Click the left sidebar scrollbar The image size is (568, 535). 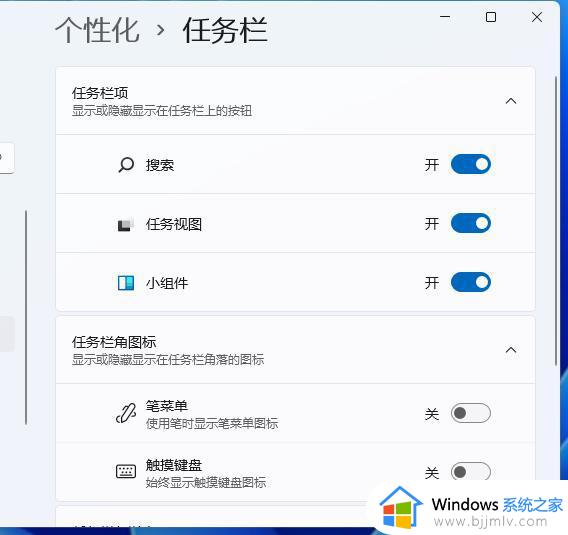(26, 317)
